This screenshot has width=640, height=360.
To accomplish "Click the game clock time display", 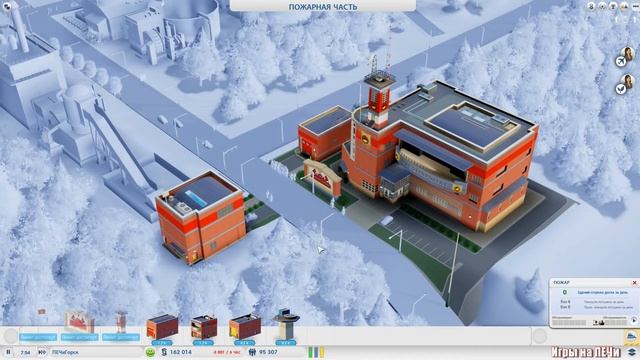I will click(25, 352).
